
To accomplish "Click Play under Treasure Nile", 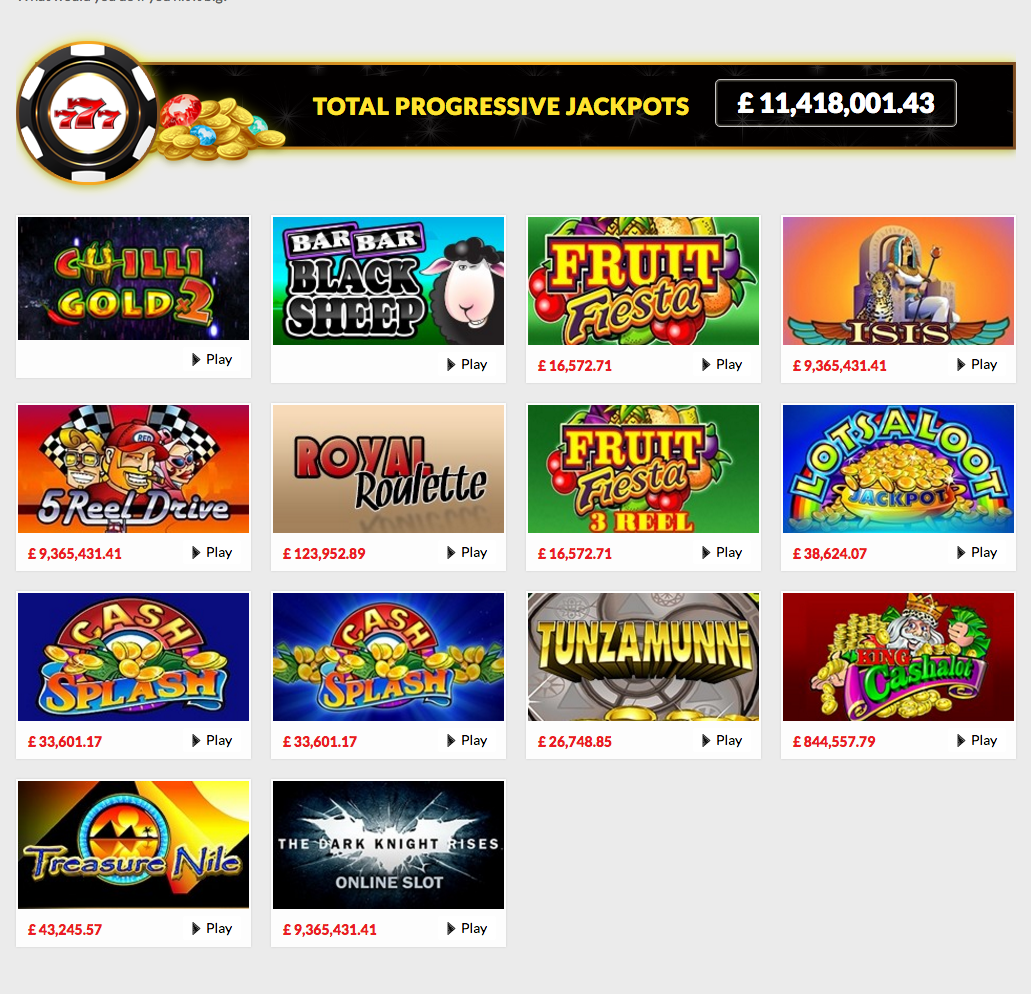I will (212, 929).
